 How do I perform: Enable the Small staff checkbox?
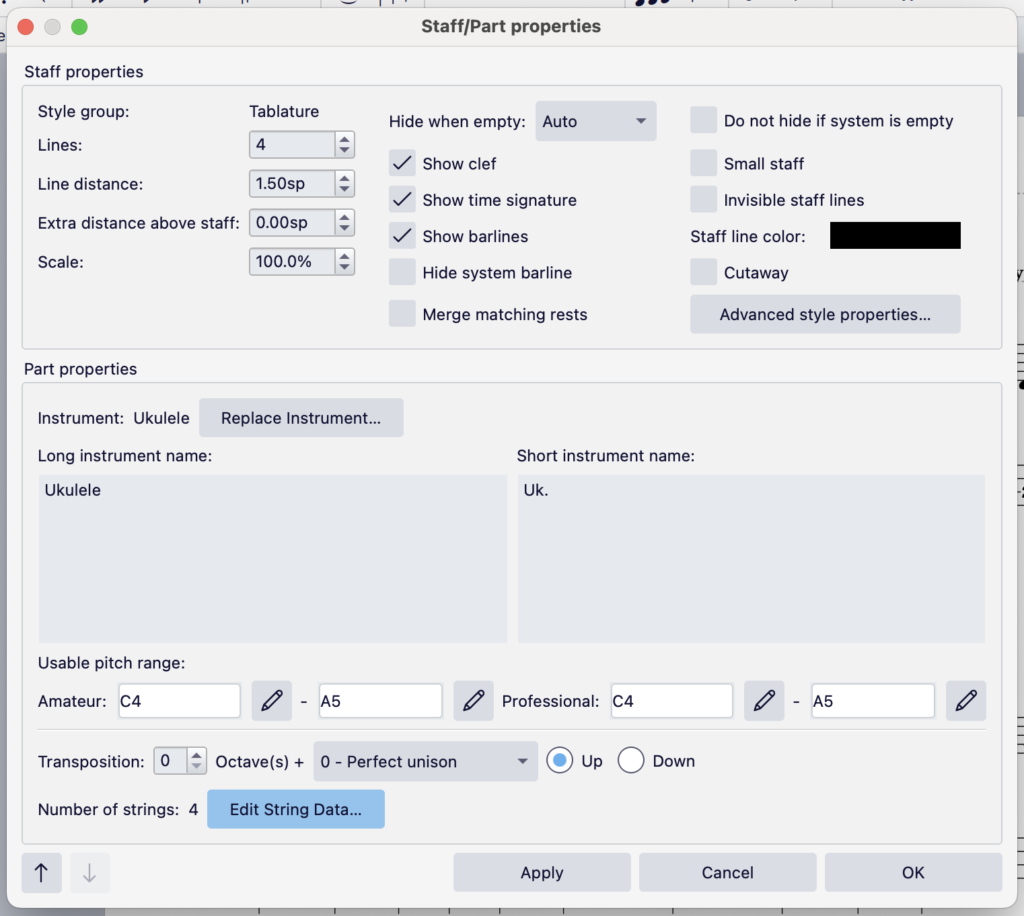[x=704, y=164]
